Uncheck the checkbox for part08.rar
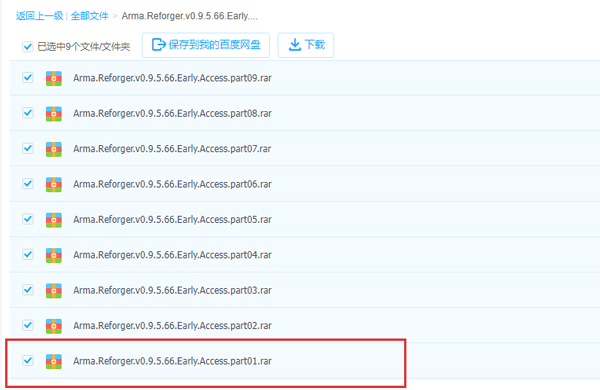 point(28,113)
